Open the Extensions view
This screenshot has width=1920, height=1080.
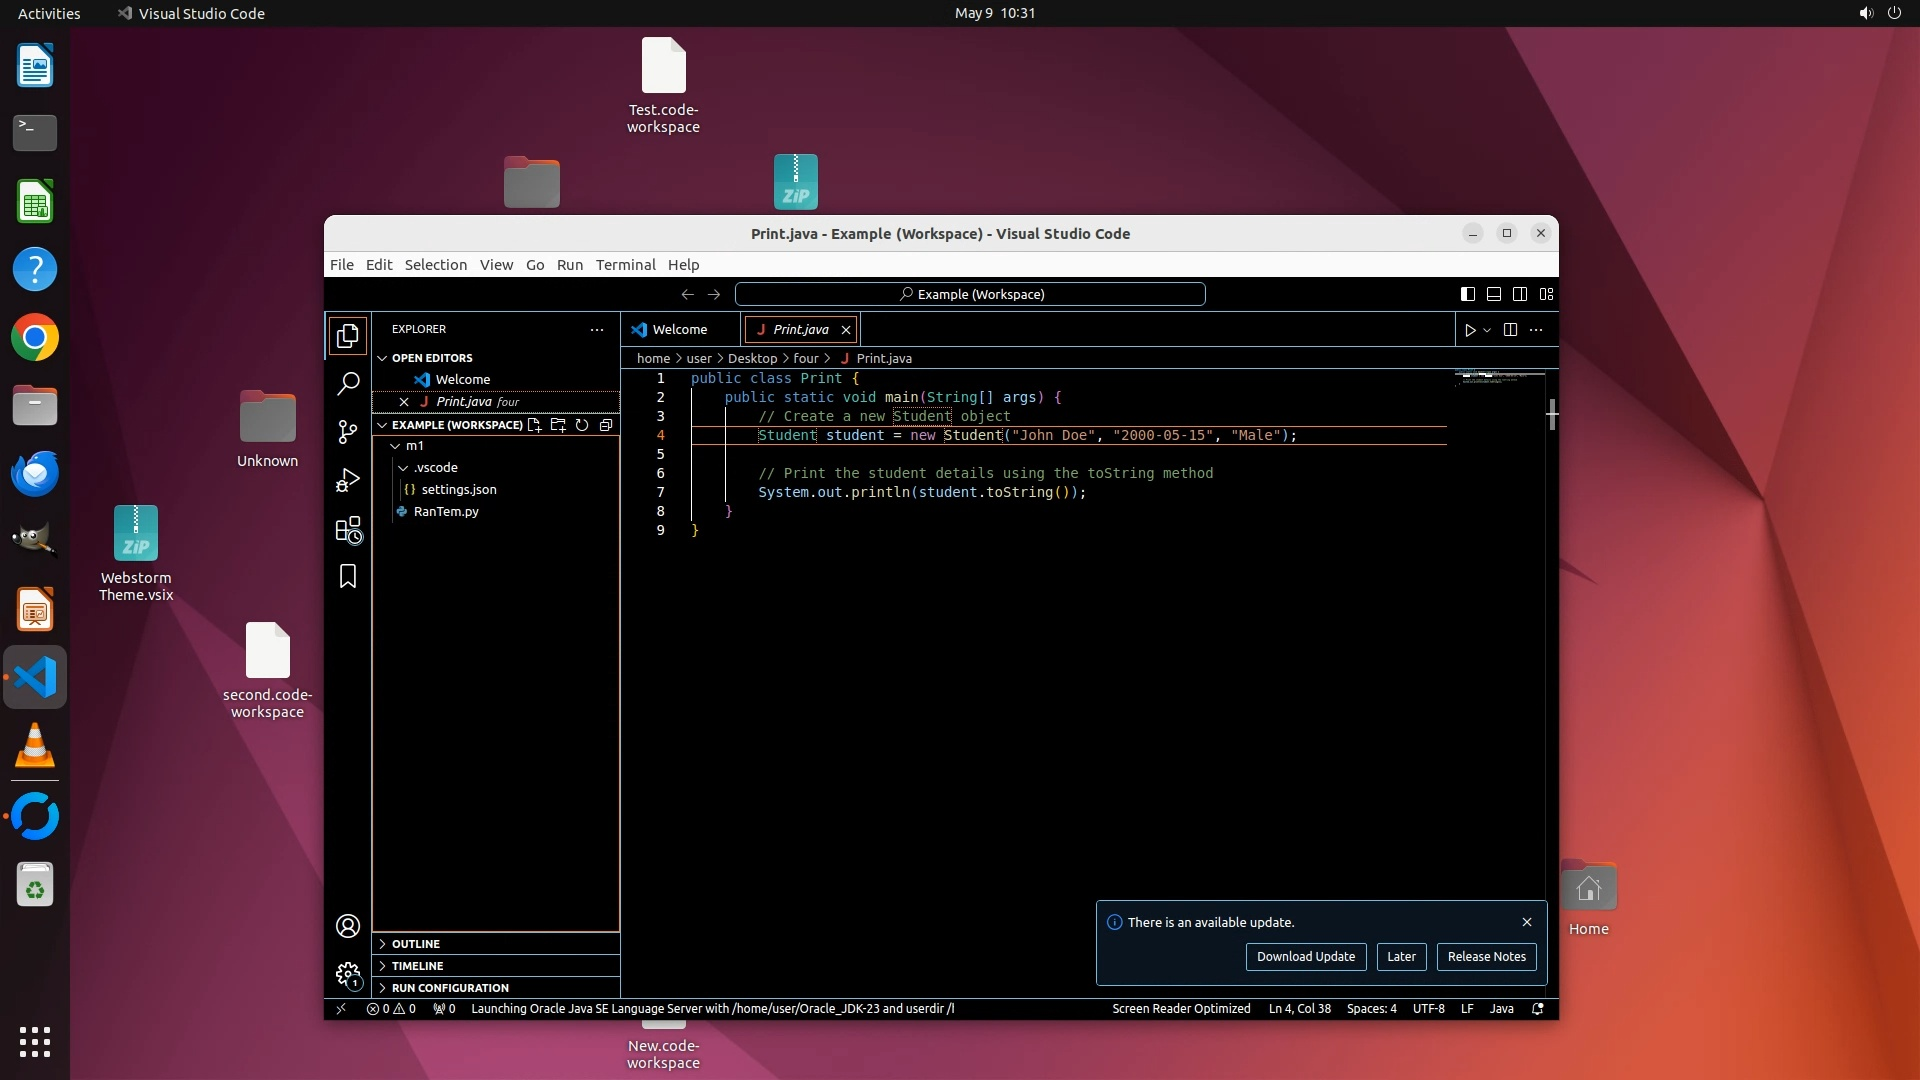click(348, 530)
